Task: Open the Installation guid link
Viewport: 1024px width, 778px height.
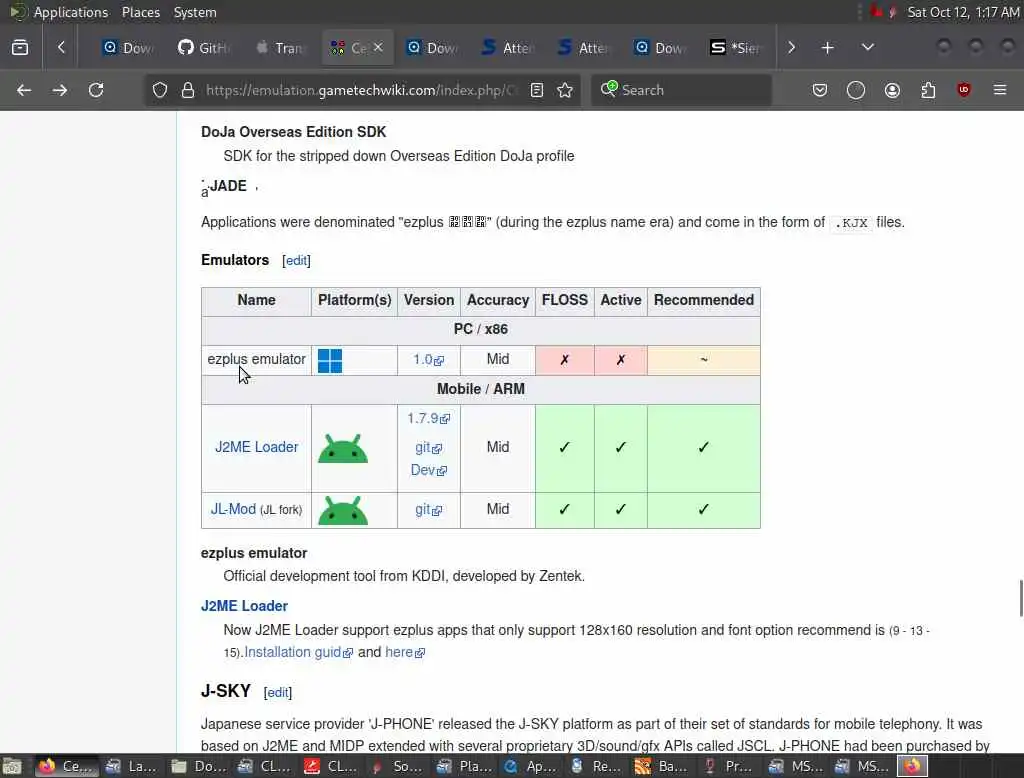Action: point(298,653)
